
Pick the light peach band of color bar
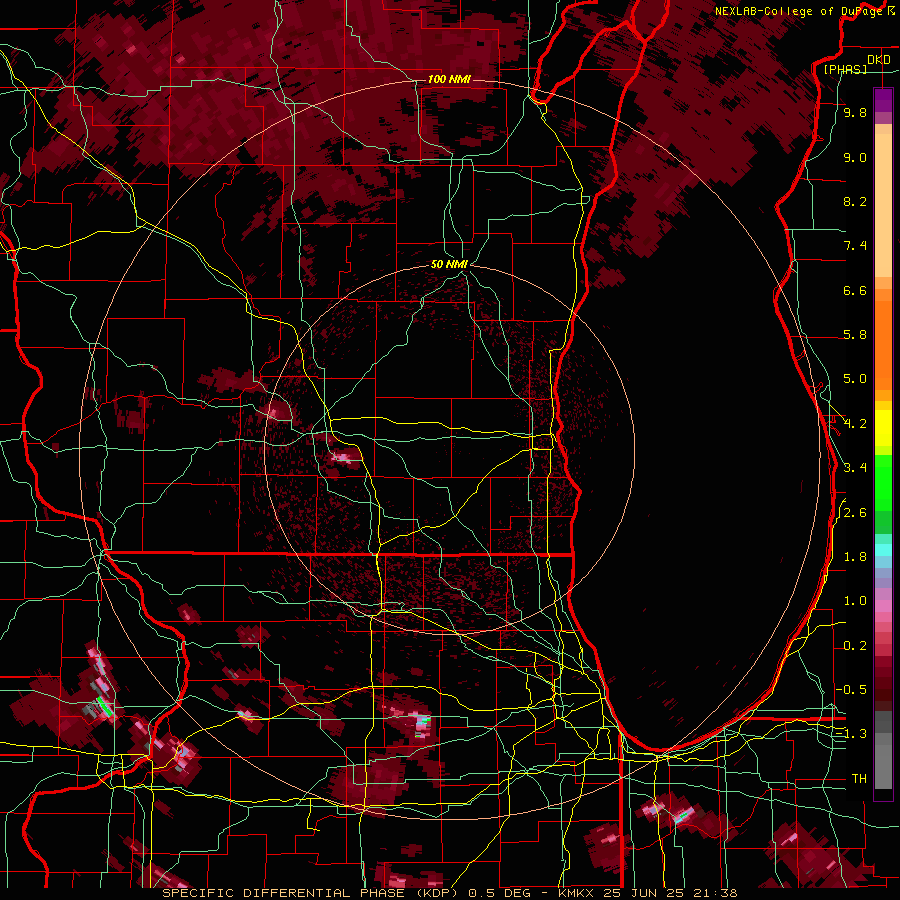point(883,205)
